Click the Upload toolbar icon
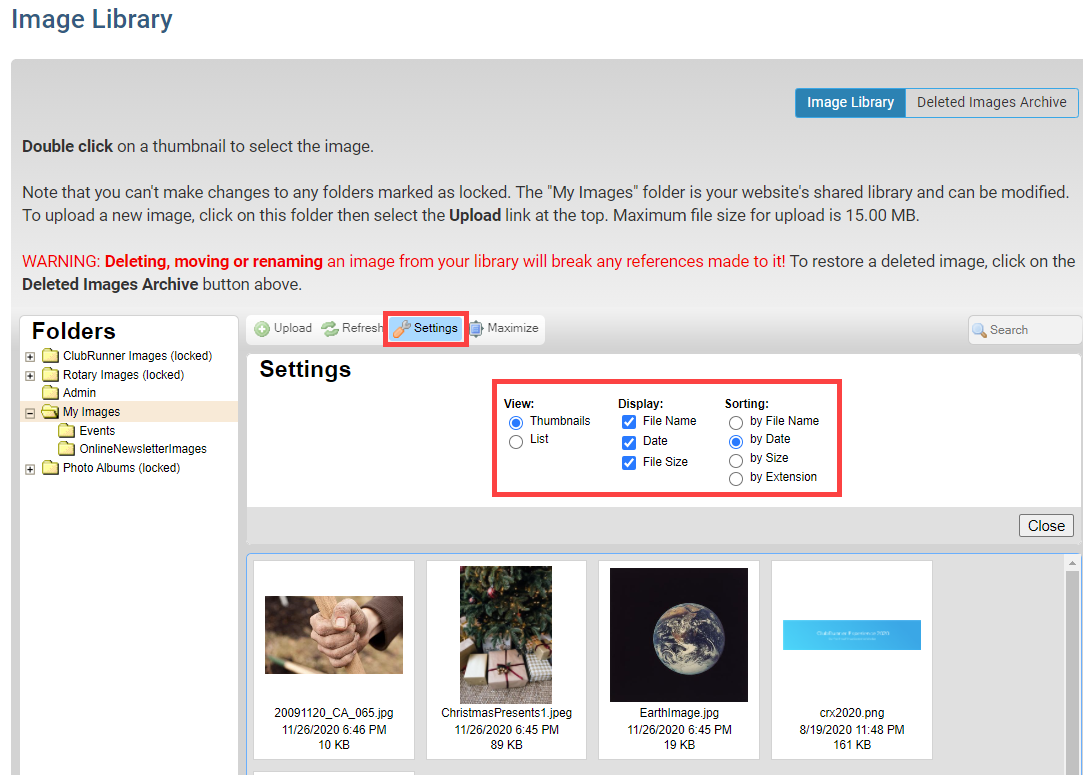This screenshot has width=1083, height=775. point(262,329)
